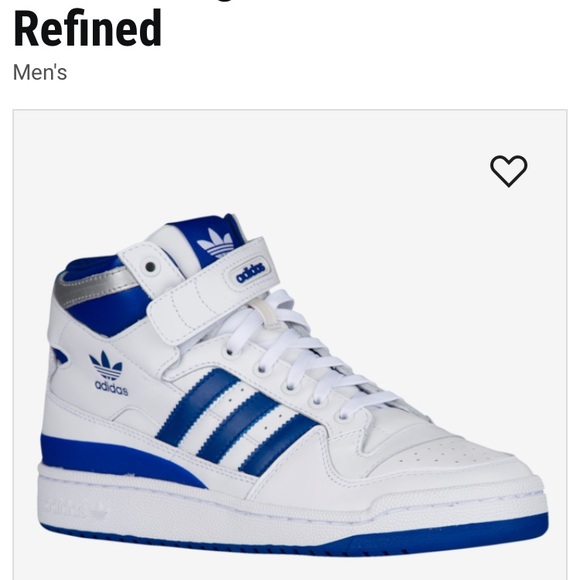
Task: Click the 'Refined' product title heading
Action: coord(87,28)
